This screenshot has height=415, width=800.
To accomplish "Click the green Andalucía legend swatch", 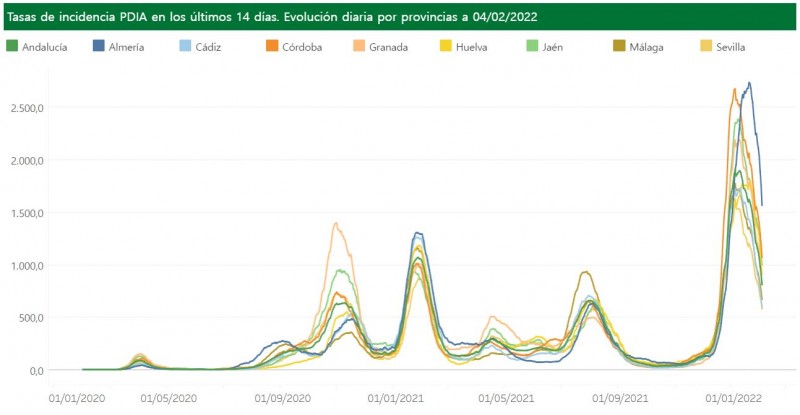I will [x=12, y=46].
